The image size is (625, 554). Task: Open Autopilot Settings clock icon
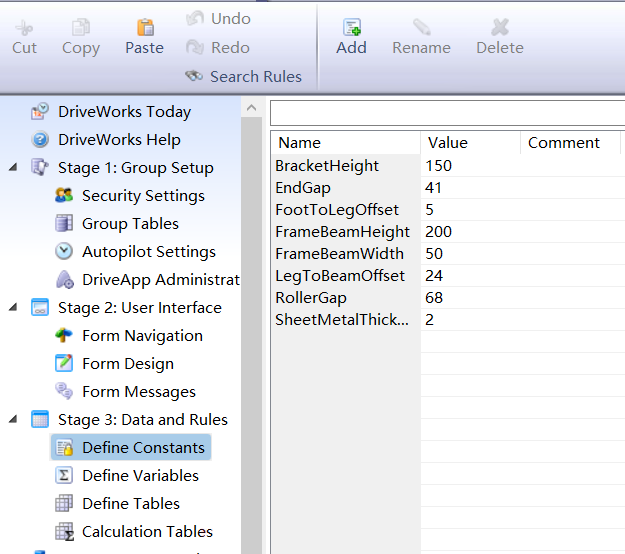point(64,252)
